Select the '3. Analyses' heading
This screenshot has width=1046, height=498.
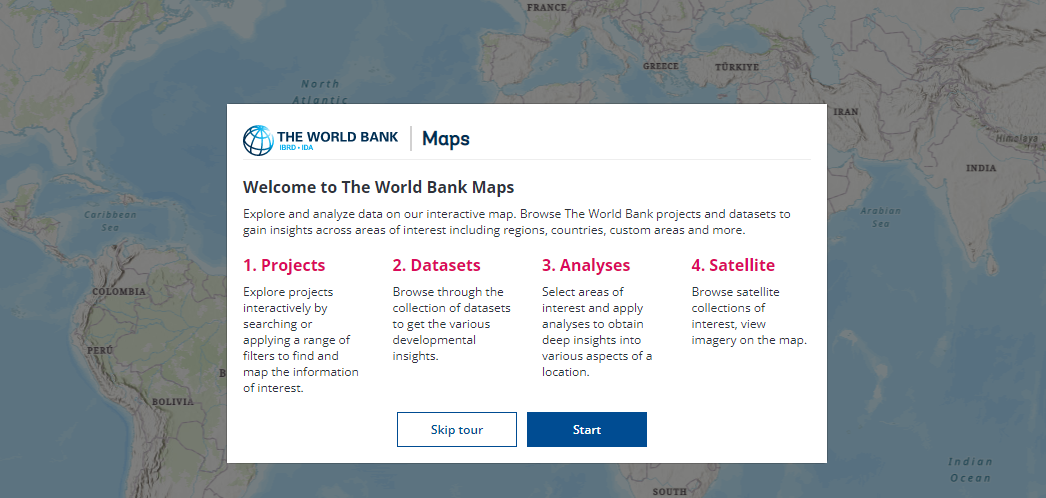coord(586,265)
